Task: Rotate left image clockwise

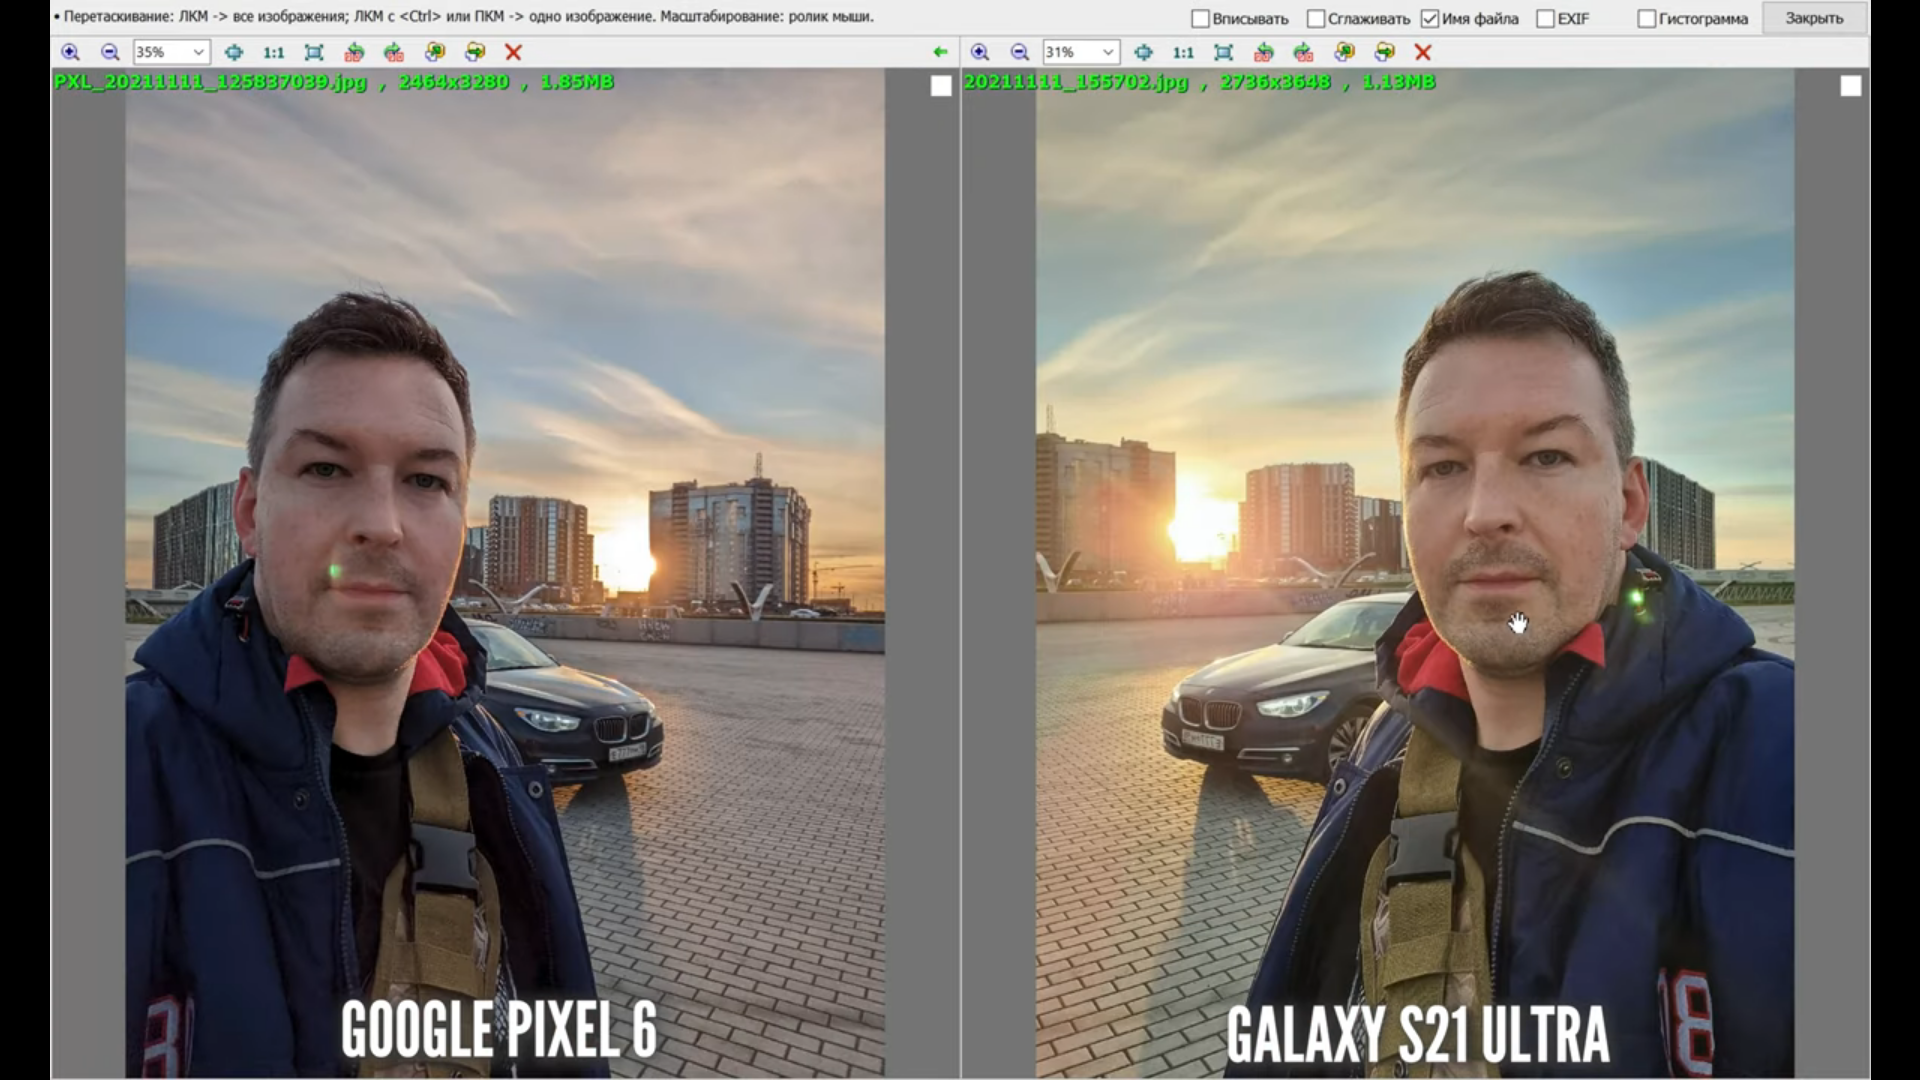Action: (394, 52)
